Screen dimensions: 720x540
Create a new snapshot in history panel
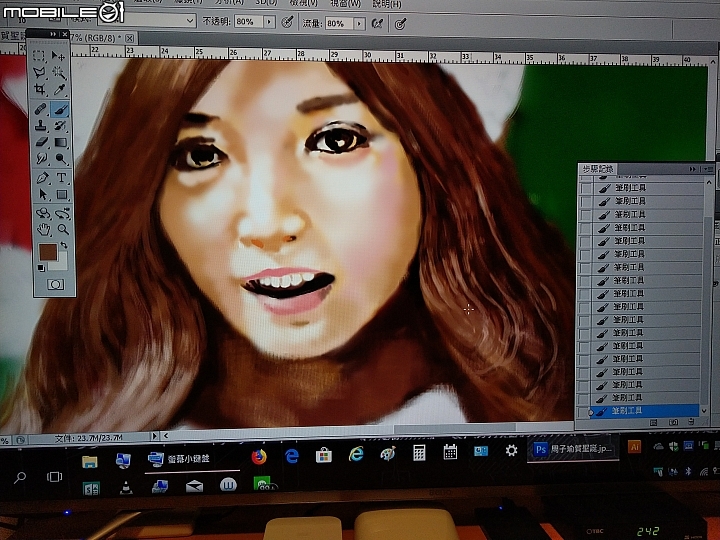point(674,422)
